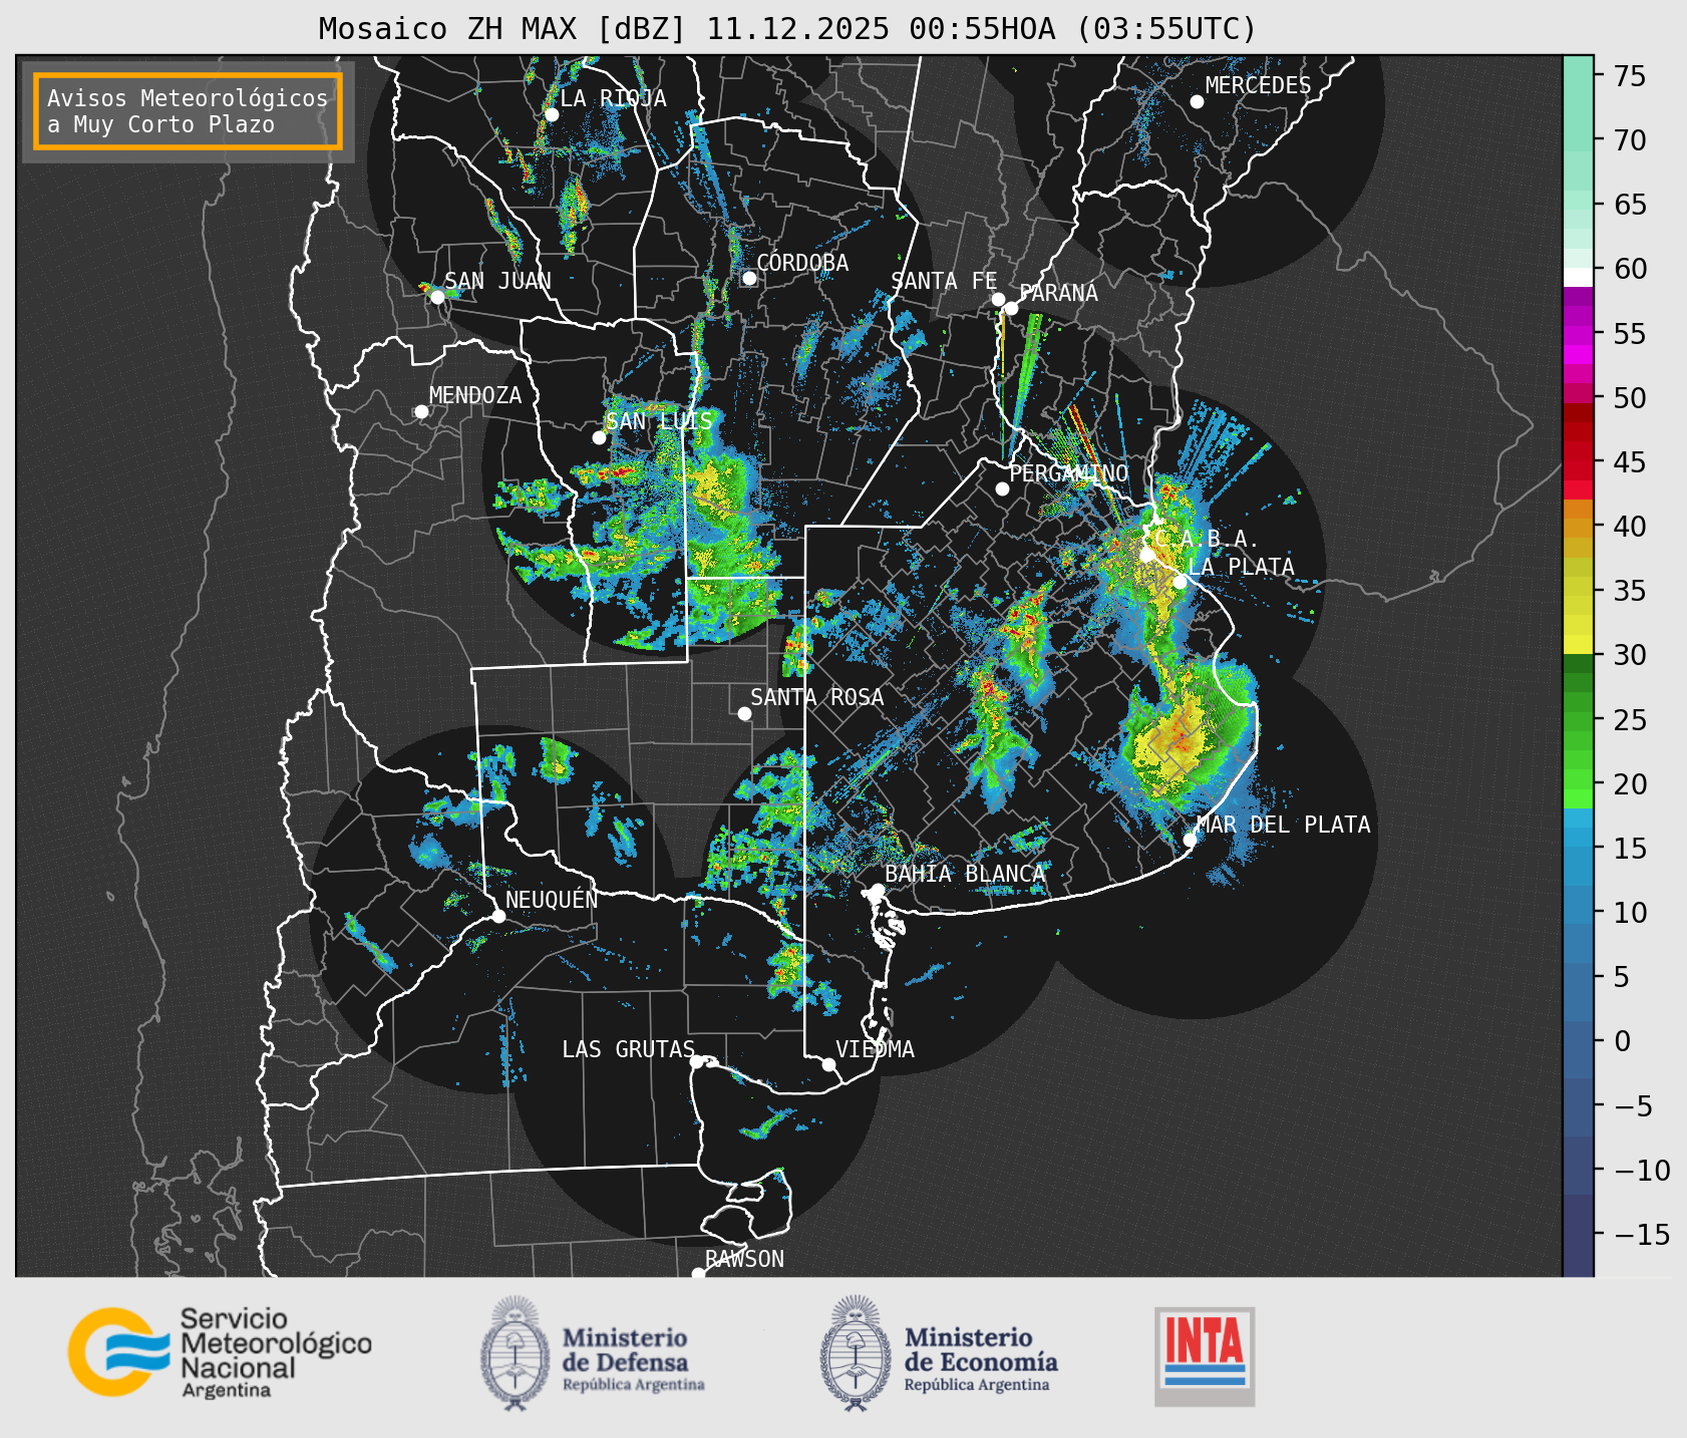Viewport: 1687px width, 1438px height.
Task: Click the NEUQUÉN city marker dot
Action: pos(498,916)
